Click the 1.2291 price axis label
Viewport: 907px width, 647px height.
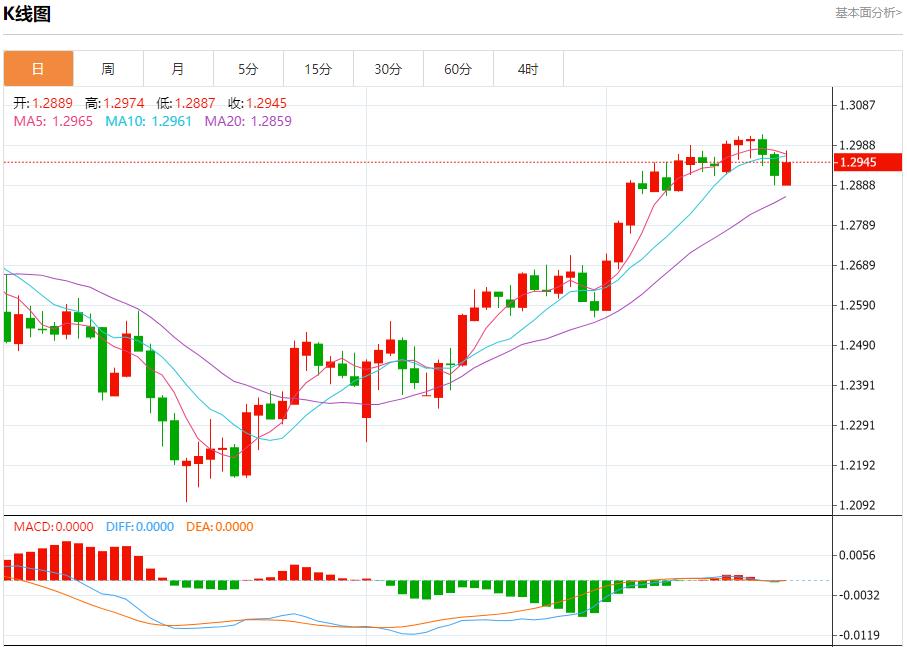tap(857, 426)
